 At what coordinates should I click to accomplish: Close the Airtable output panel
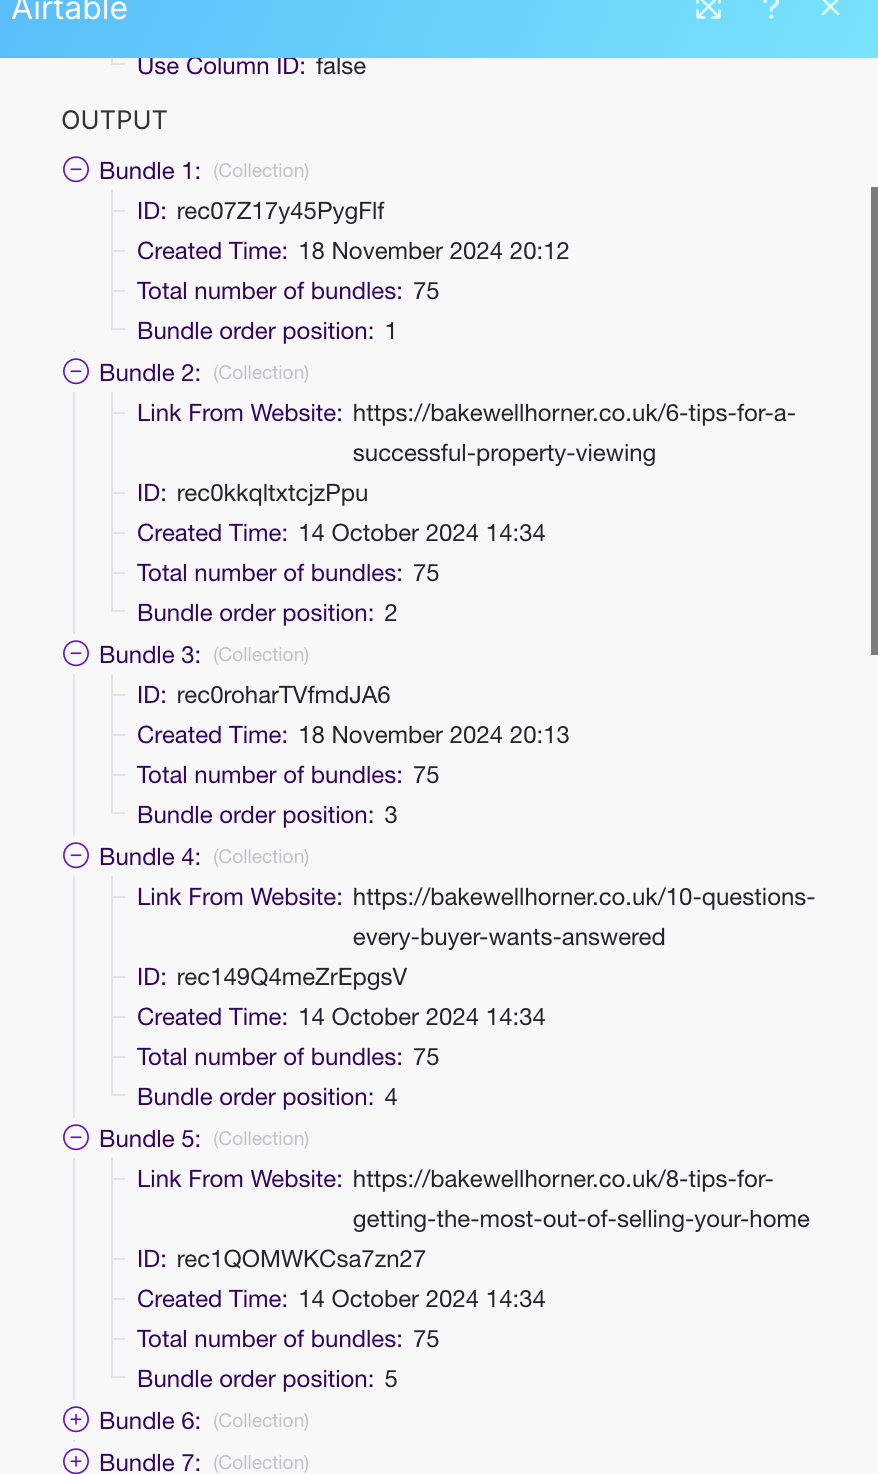830,9
